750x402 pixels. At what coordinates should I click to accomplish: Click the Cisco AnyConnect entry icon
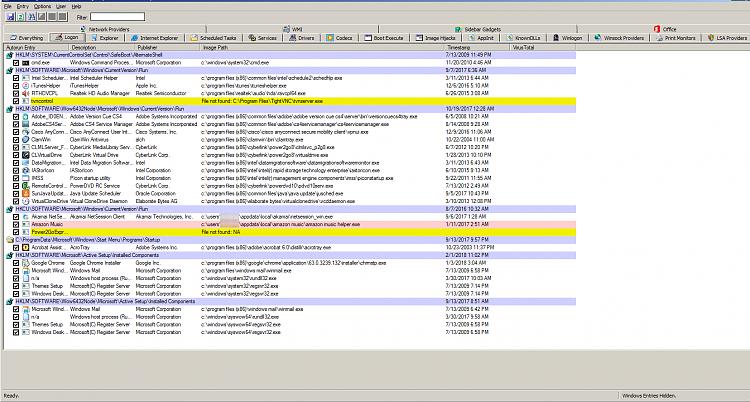tap(25, 132)
